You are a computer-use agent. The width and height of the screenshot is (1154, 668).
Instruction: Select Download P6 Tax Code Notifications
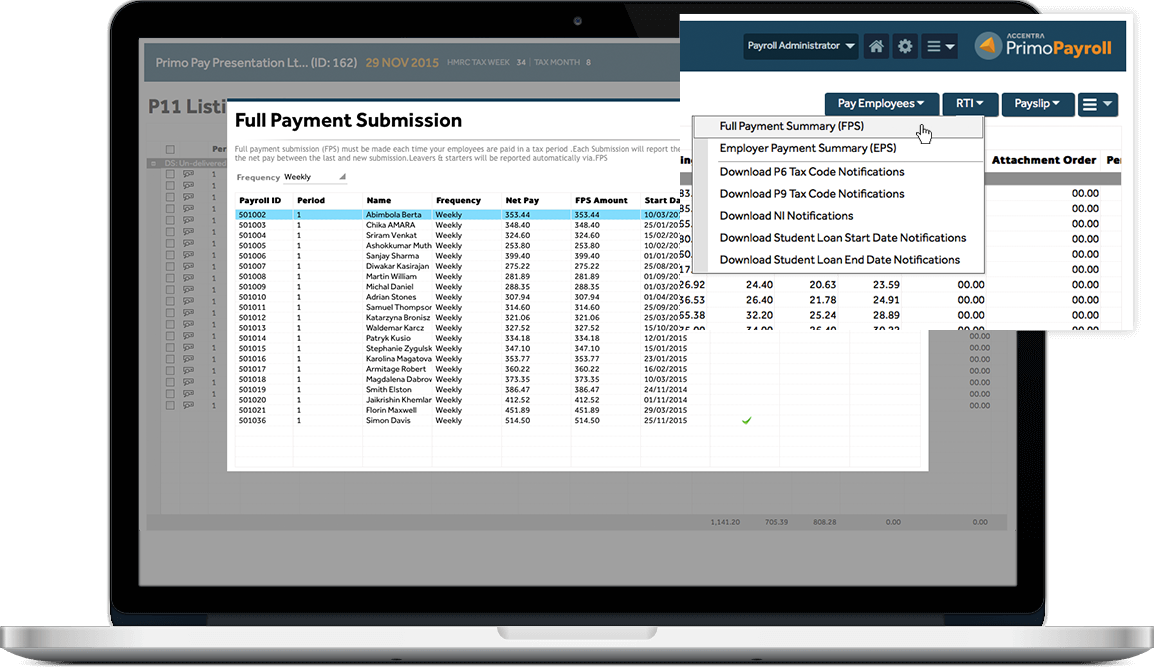point(812,171)
